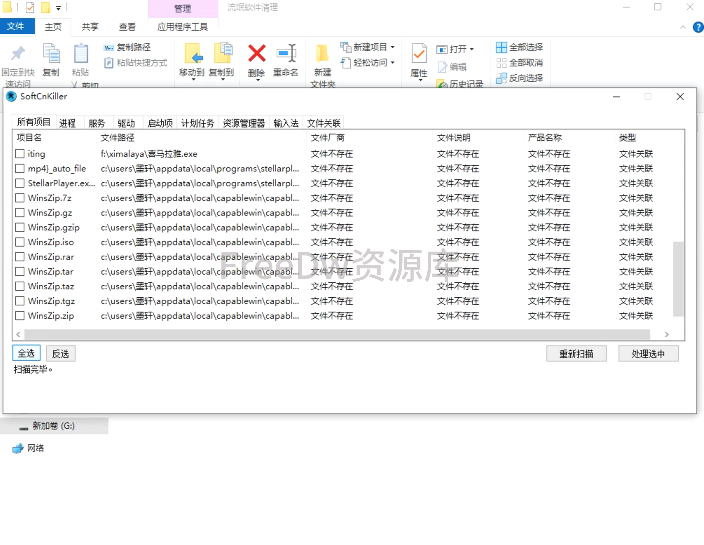Sort by the File path (文件路径) column header
704x545 pixels.
[201, 138]
